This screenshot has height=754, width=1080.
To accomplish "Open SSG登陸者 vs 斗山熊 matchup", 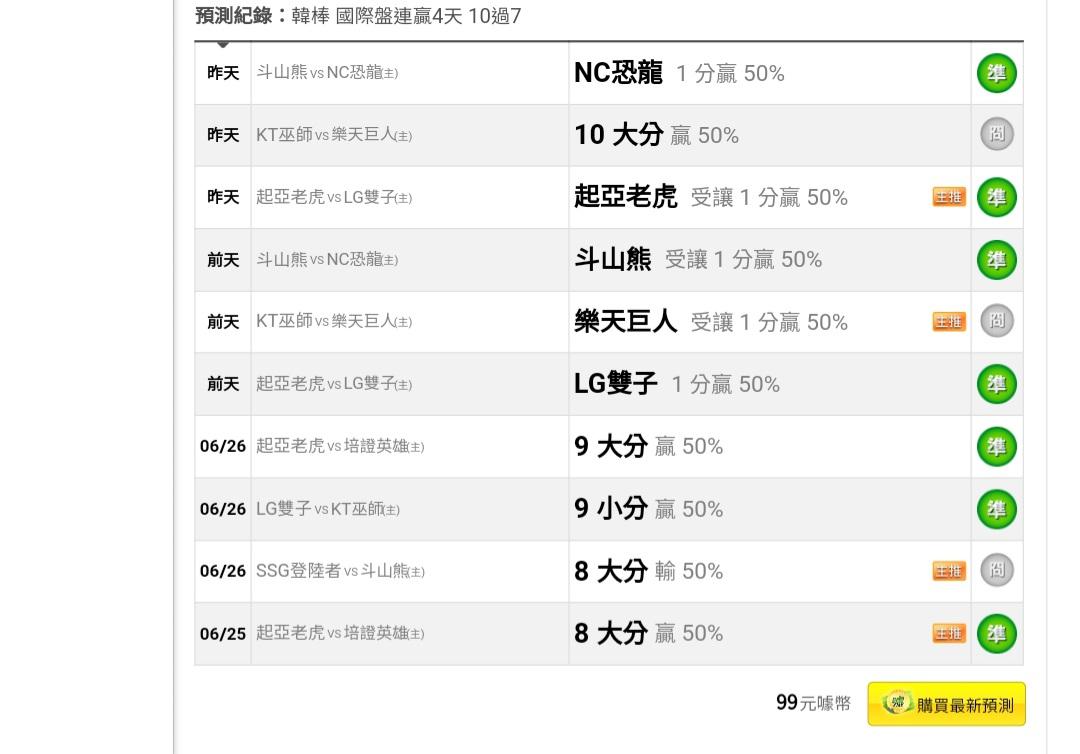I will tap(340, 571).
